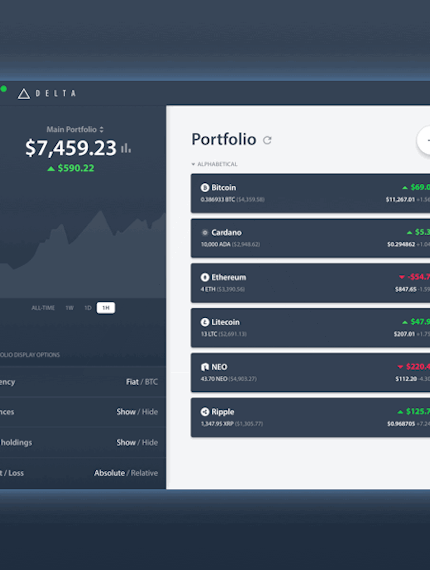The width and height of the screenshot is (430, 570).
Task: Click the Bitcoin price $11,267.01
Action: pos(400,200)
